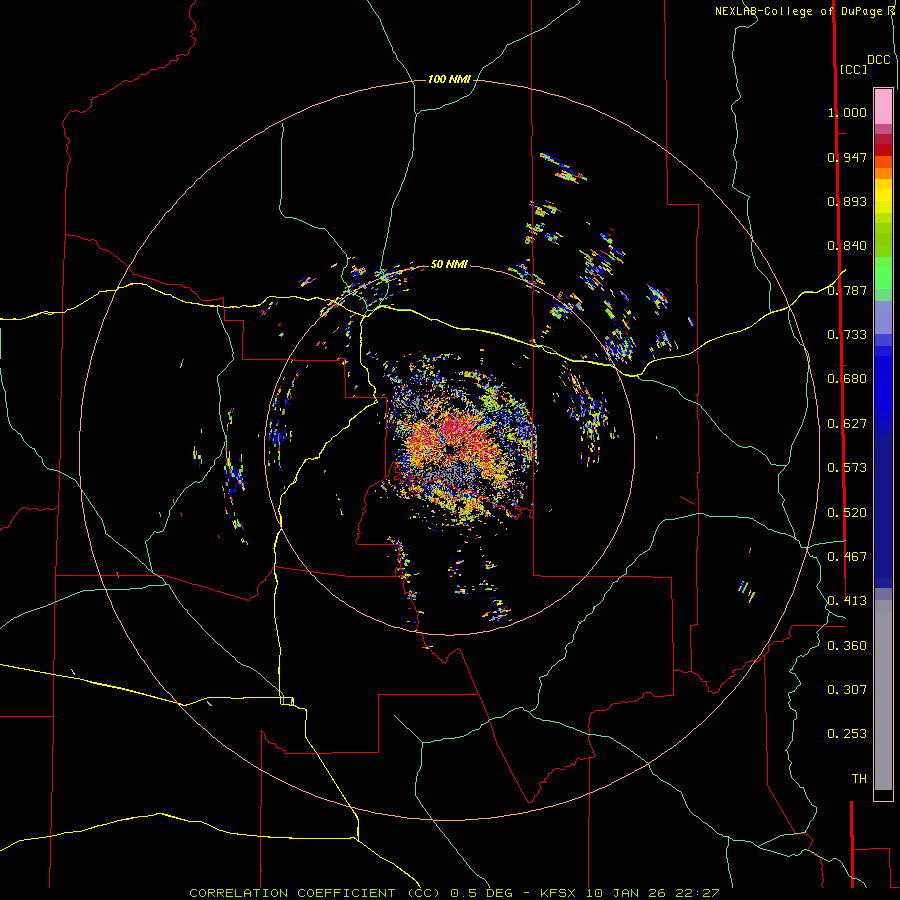
Task: Click the 1.000 value on the legend
Action: [847, 112]
